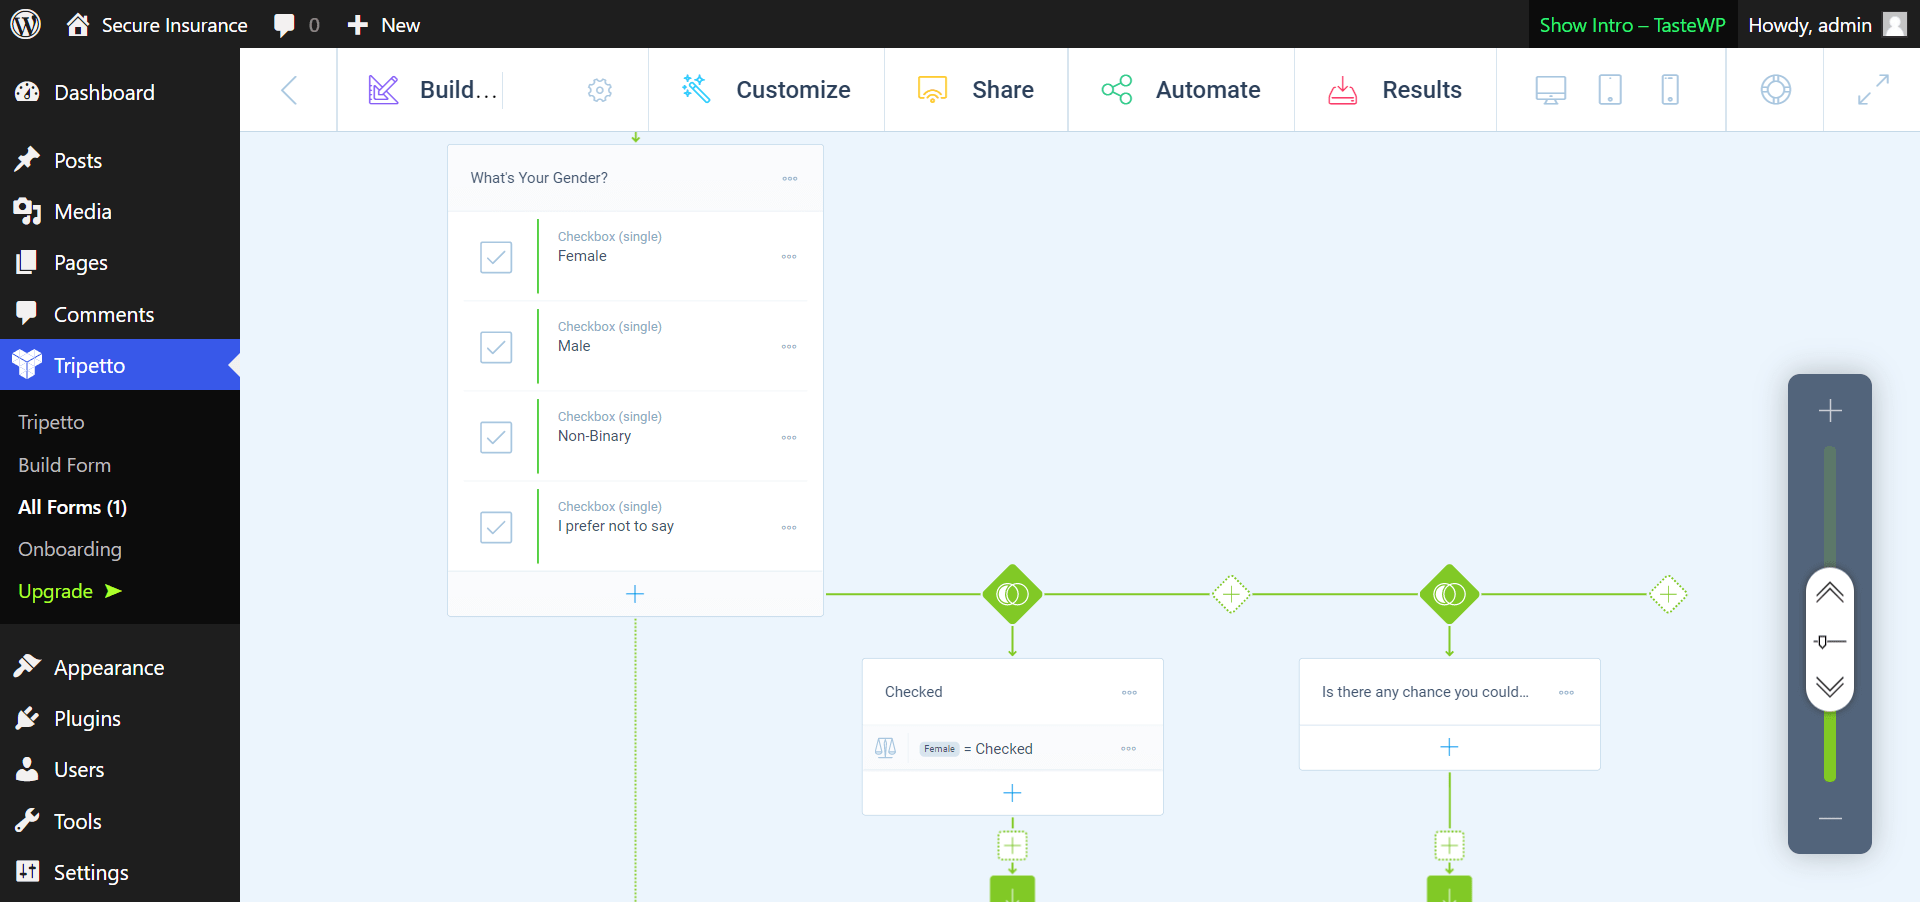Open Tripetto submenu link

[x=51, y=422]
